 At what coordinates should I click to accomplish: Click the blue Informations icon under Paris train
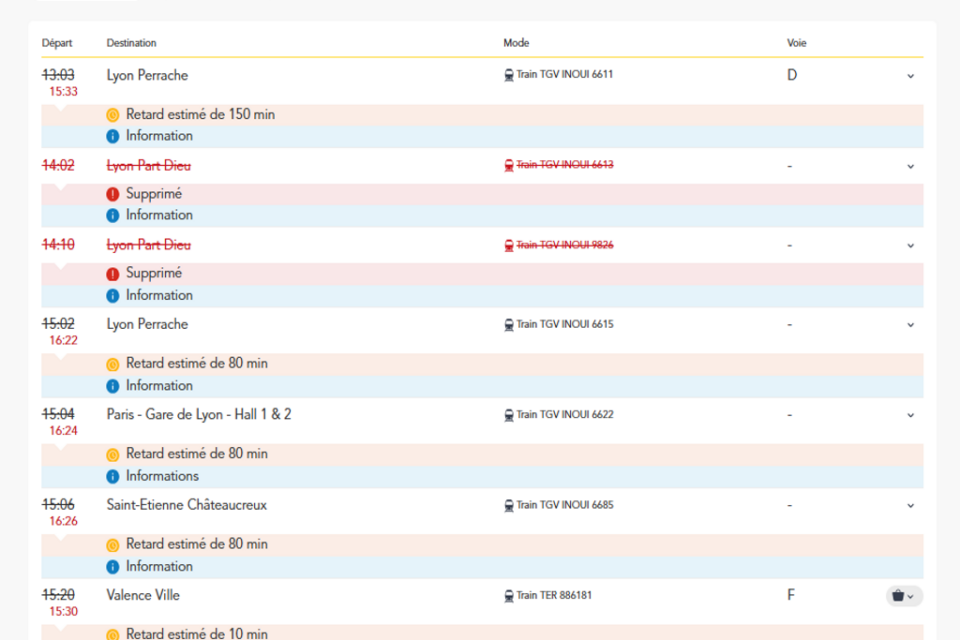(113, 476)
